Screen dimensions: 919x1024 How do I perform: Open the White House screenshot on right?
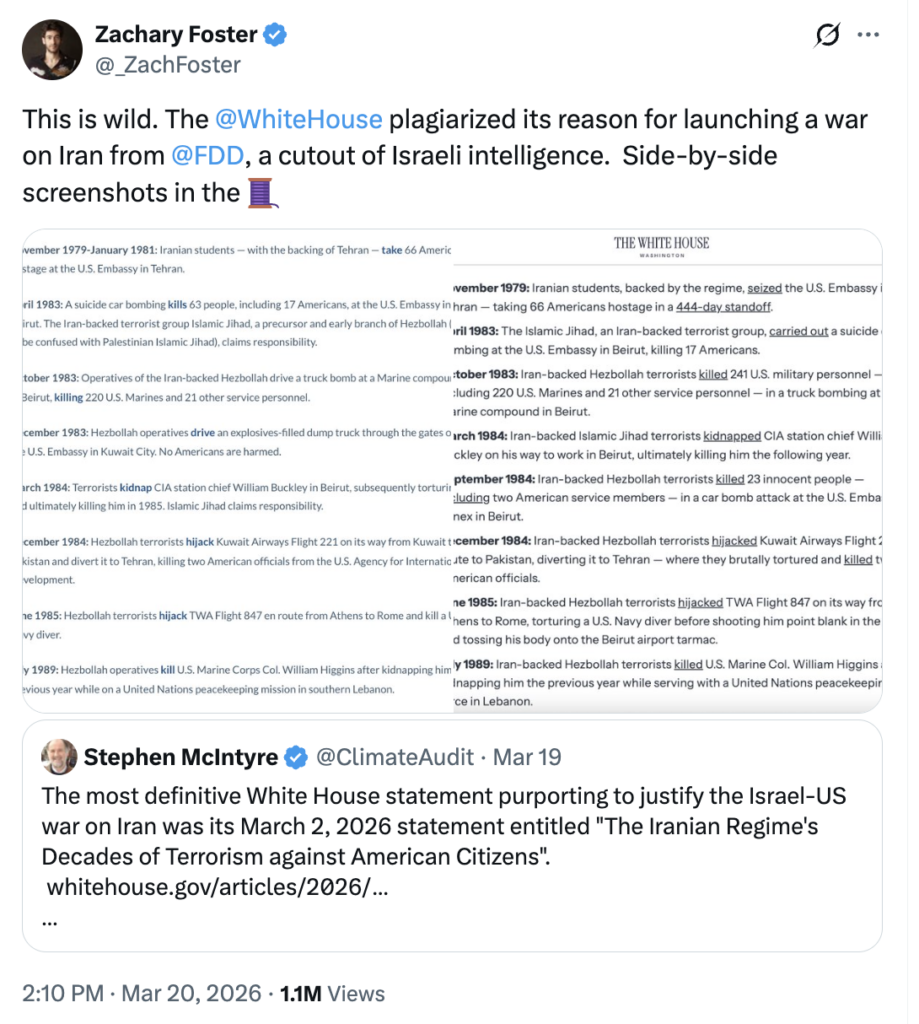668,470
